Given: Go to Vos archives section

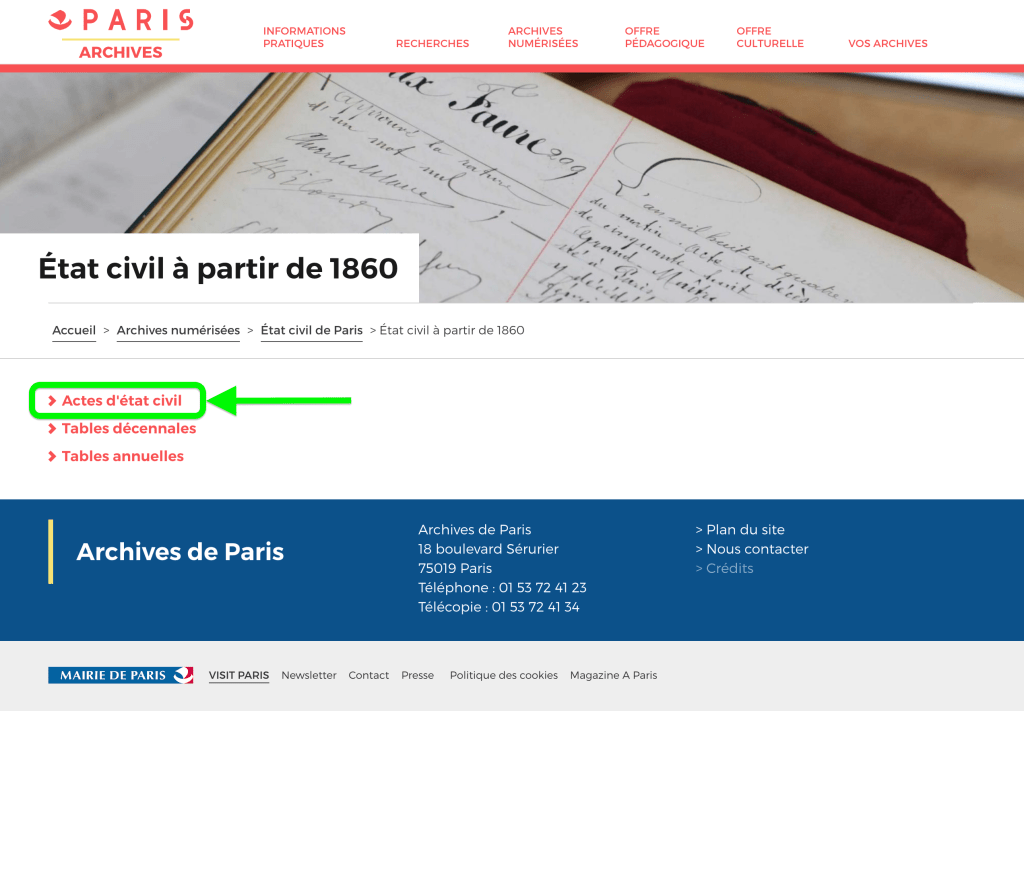Looking at the screenshot, I should (887, 44).
